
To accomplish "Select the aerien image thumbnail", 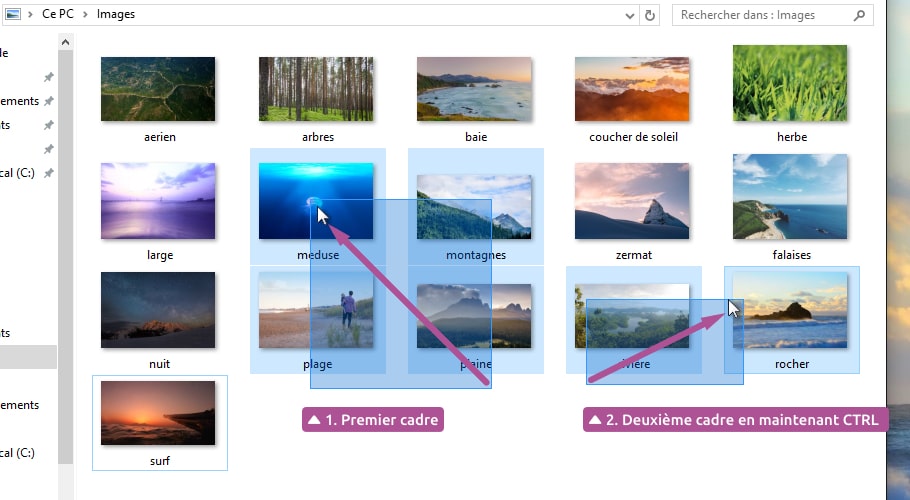I will point(158,89).
